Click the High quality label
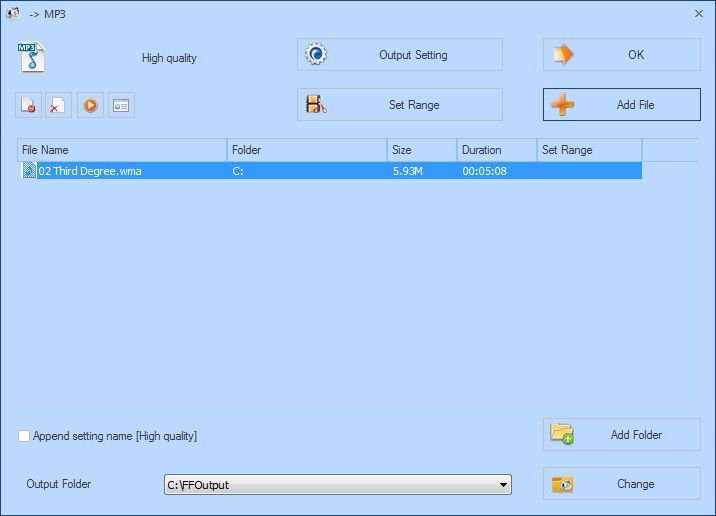716x516 pixels. [x=169, y=58]
